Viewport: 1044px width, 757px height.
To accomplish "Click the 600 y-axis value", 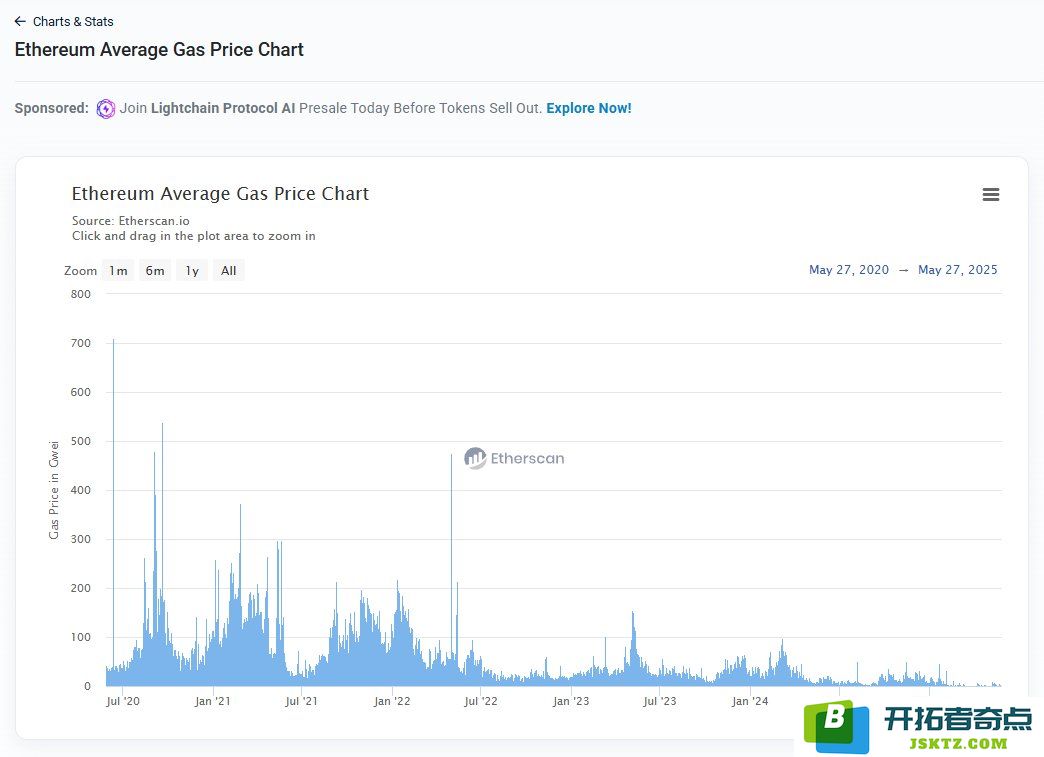I will point(81,392).
